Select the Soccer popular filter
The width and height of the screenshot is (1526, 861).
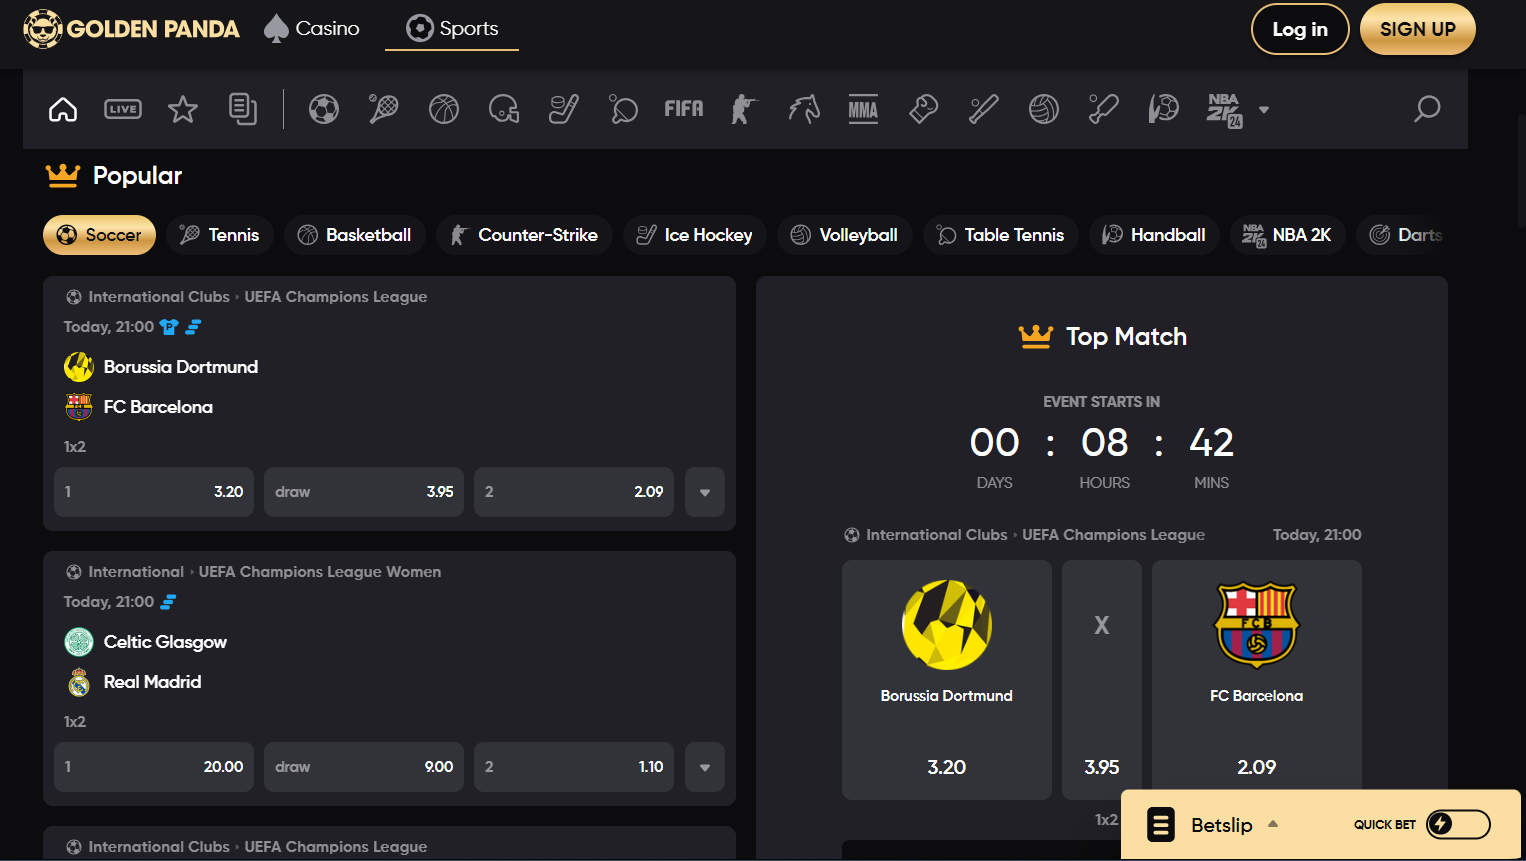tap(99, 235)
